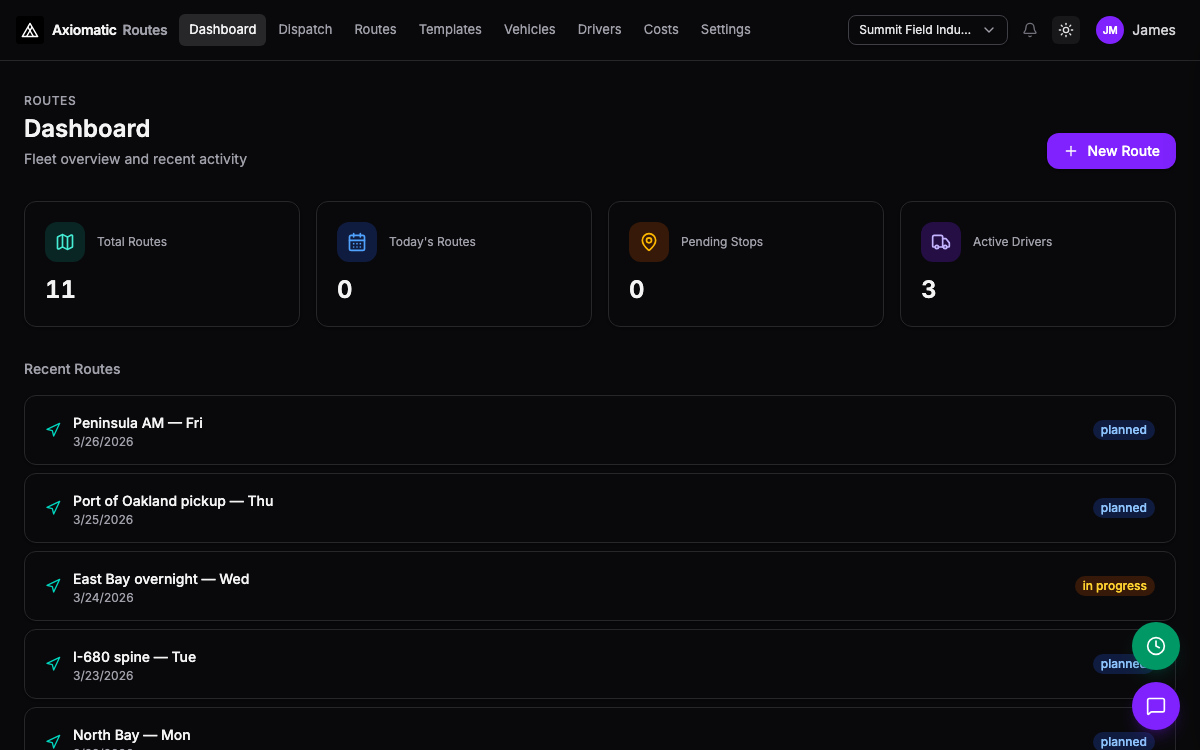The height and width of the screenshot is (750, 1200).
Task: Open the Peninsula AM — Fri route
Action: tap(600, 430)
